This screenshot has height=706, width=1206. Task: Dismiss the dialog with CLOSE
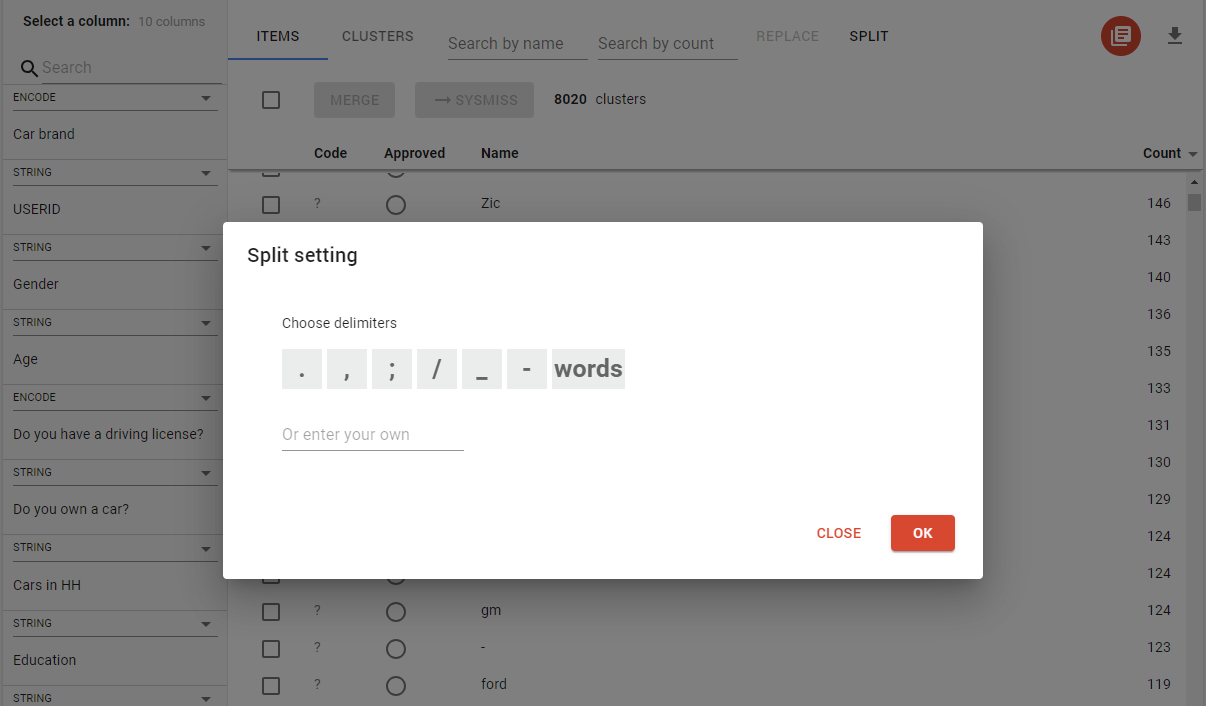pos(839,533)
